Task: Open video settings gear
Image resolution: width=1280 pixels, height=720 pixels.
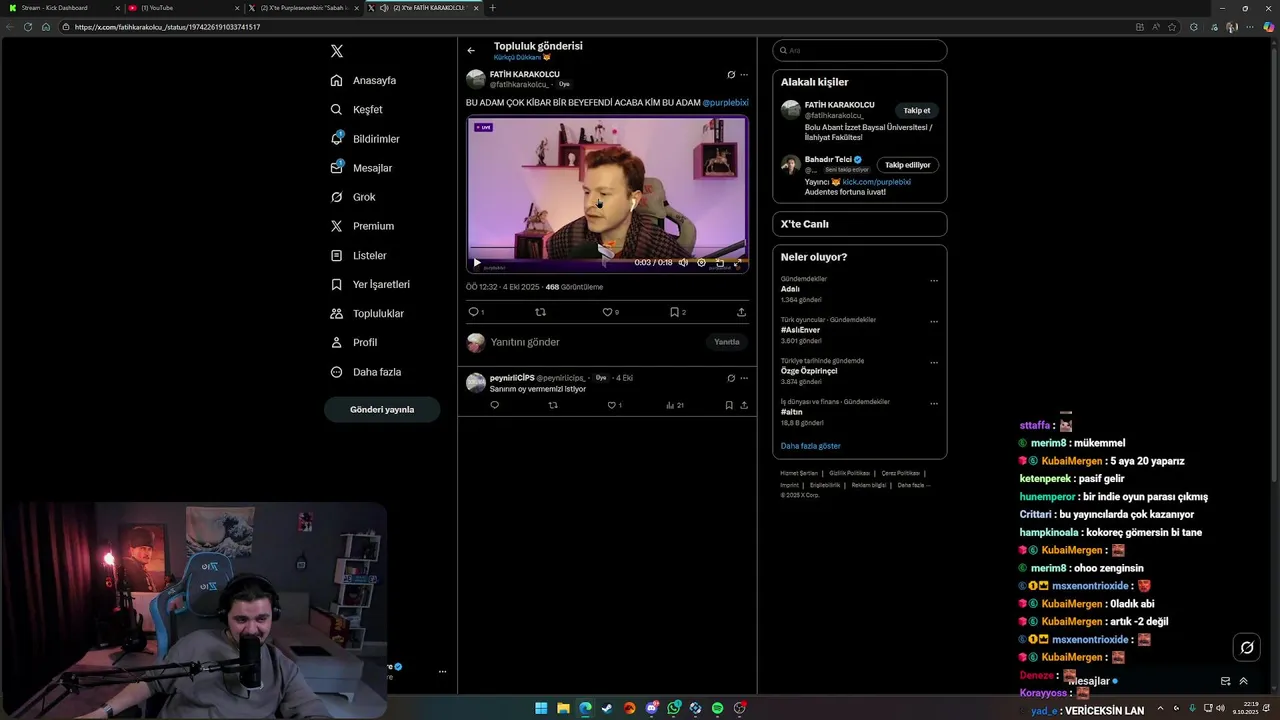Action: coord(701,263)
